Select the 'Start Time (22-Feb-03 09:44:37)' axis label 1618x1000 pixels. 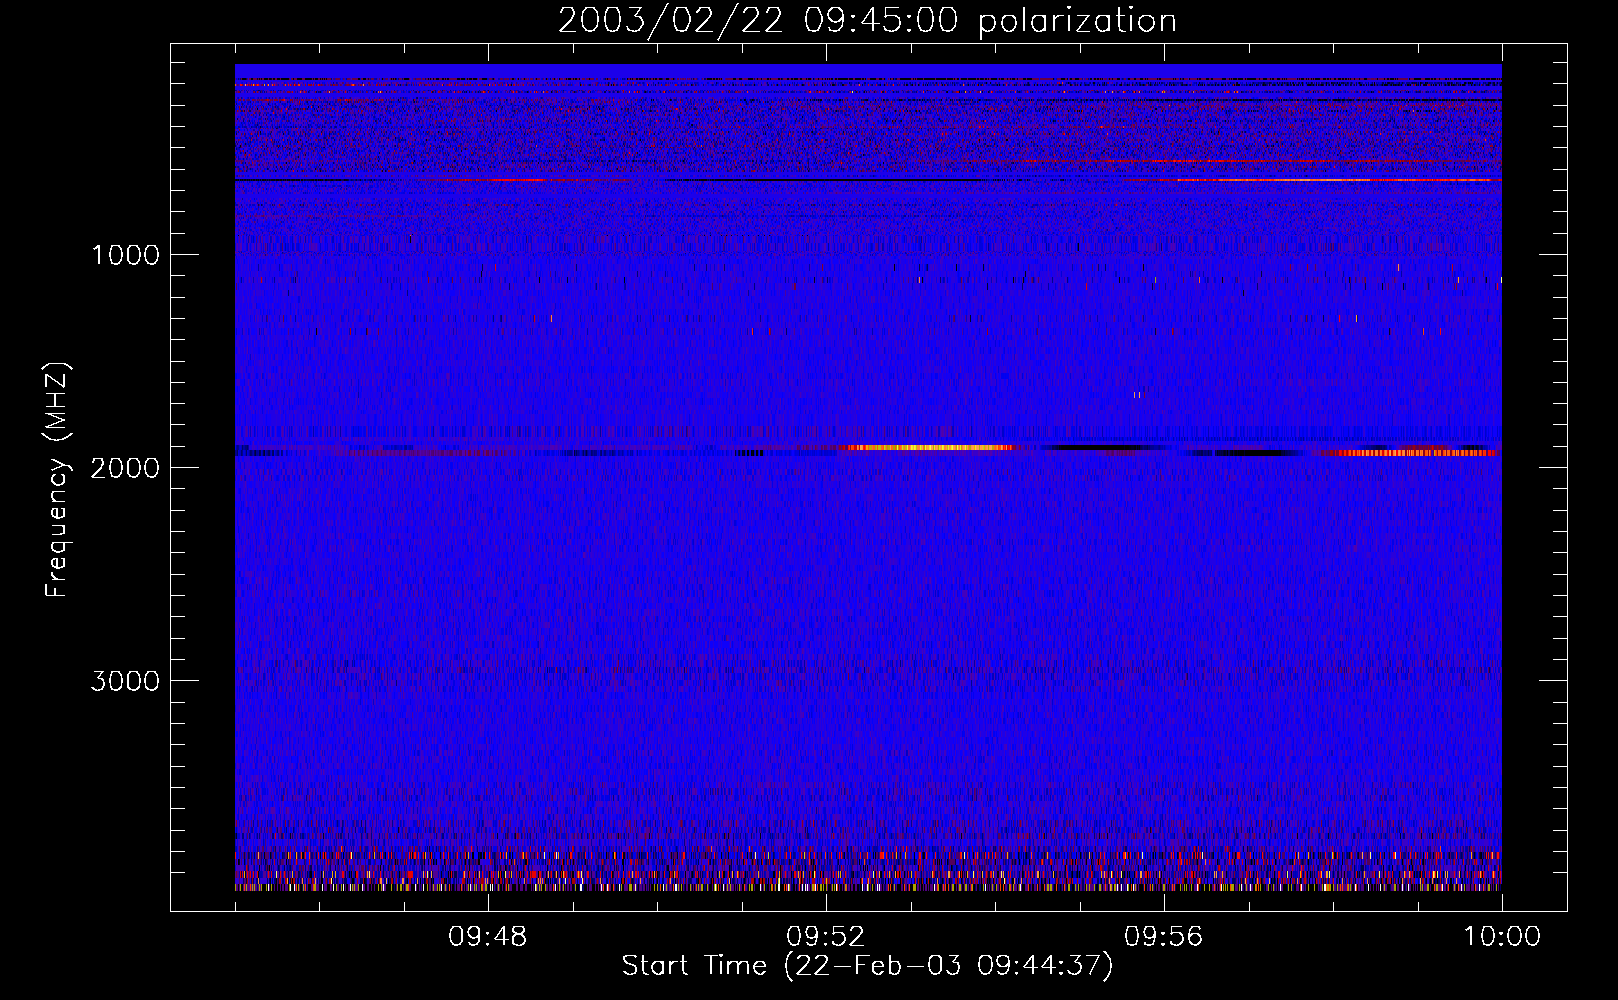[x=867, y=966]
